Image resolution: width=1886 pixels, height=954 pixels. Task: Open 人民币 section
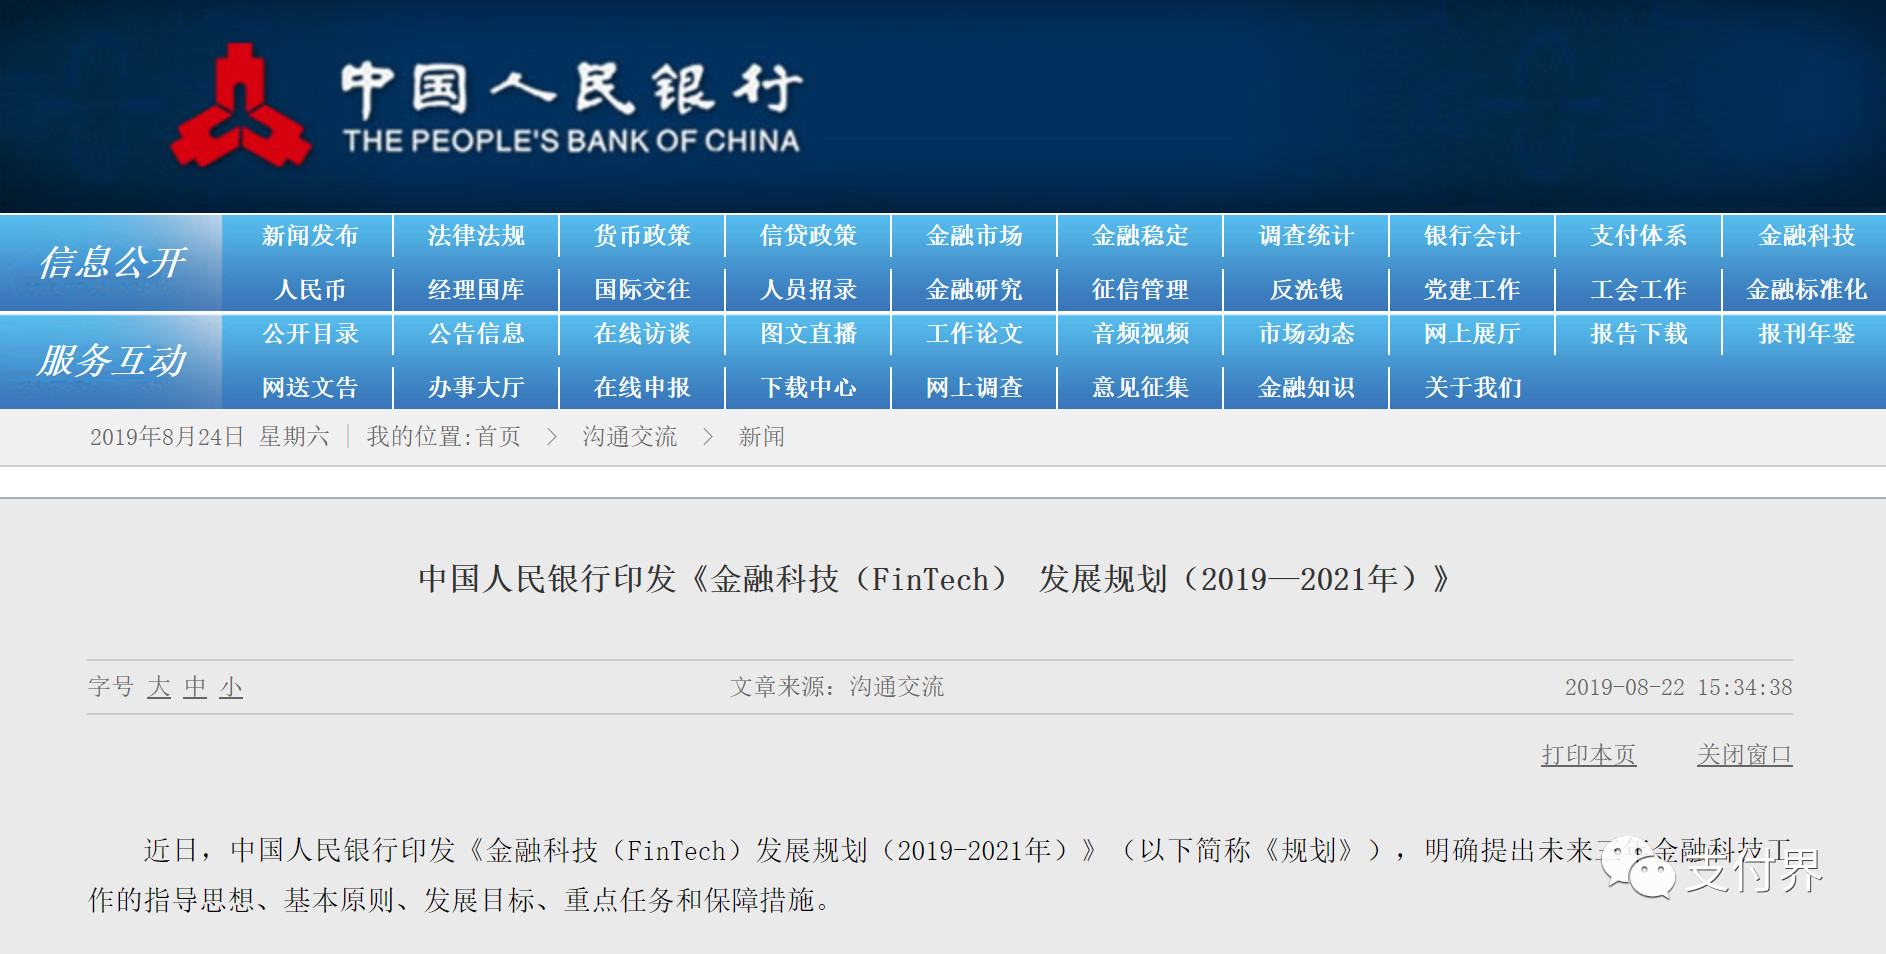[310, 290]
